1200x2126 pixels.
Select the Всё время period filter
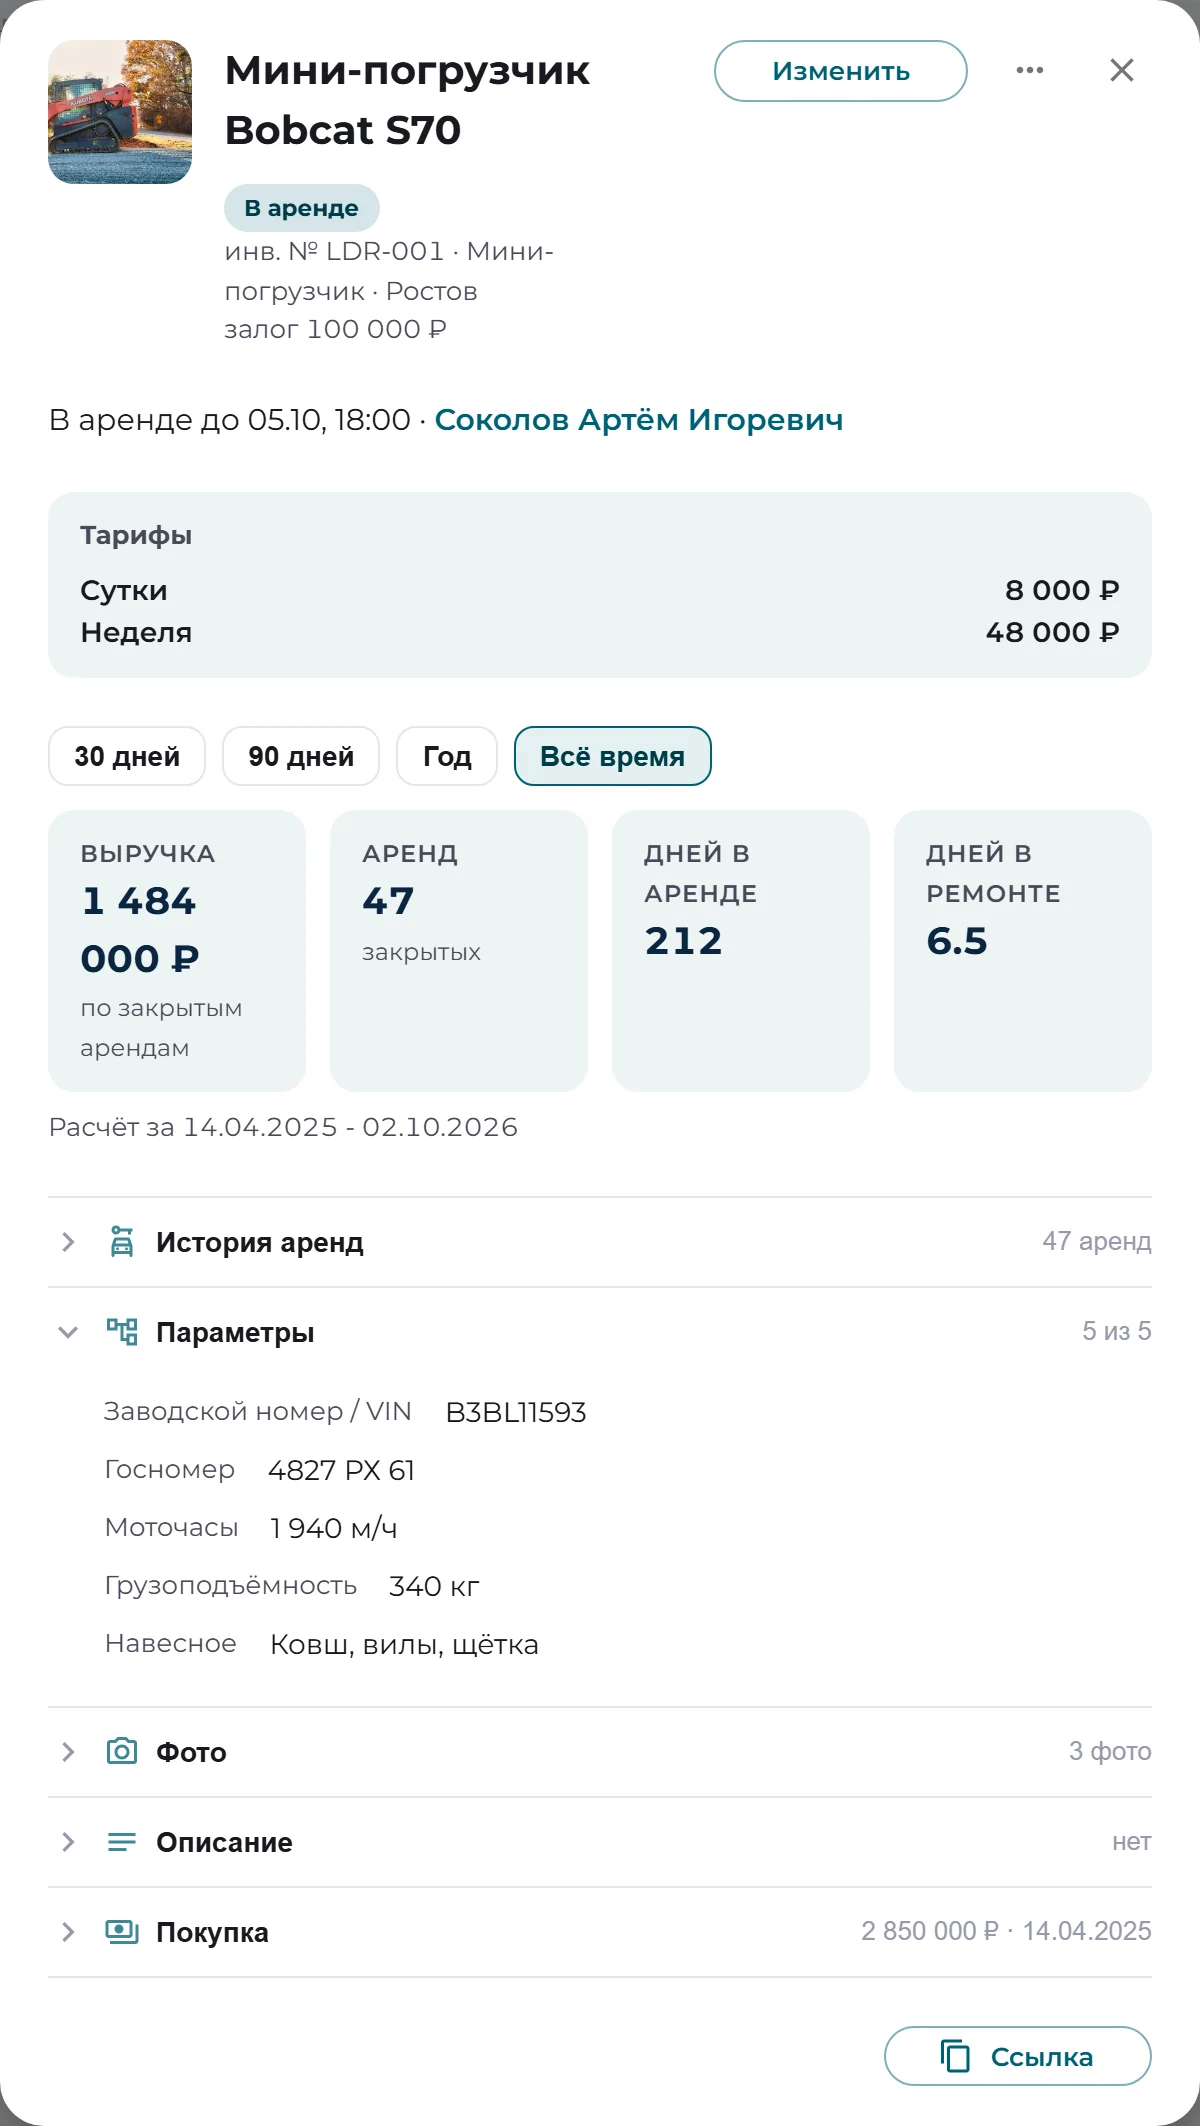613,756
